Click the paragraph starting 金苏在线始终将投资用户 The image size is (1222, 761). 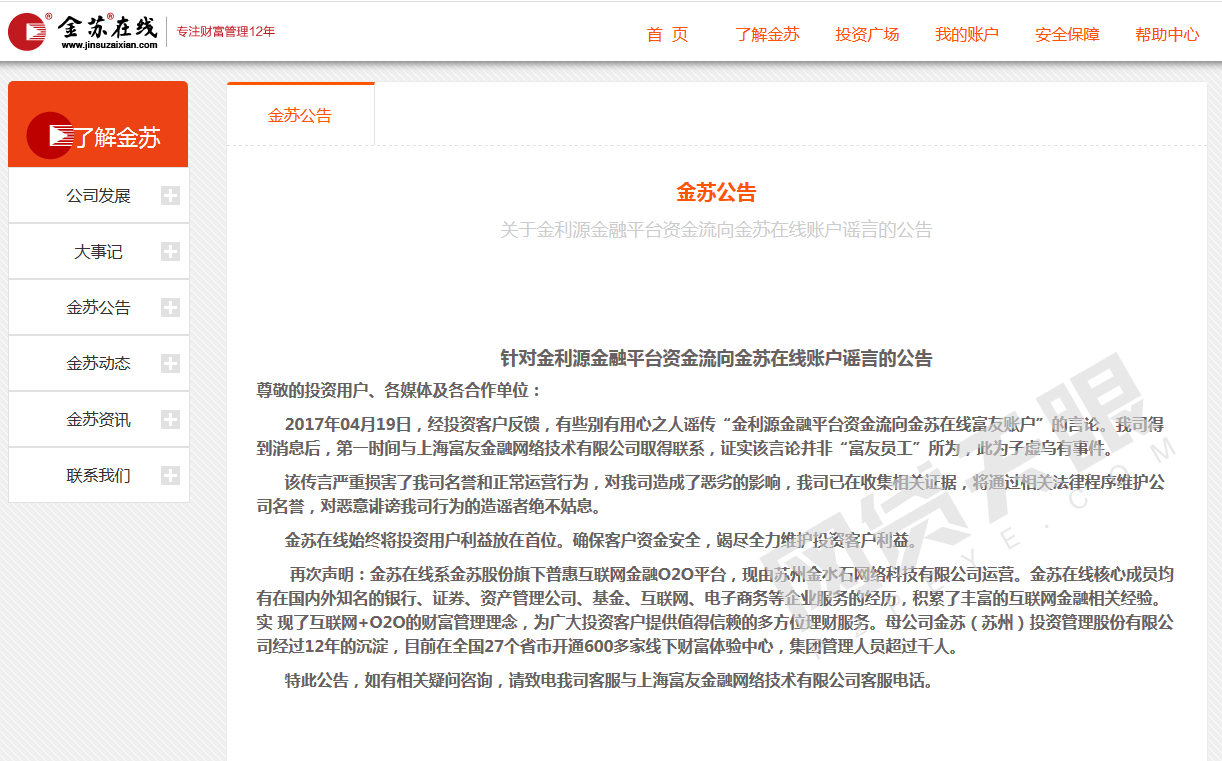coord(601,540)
